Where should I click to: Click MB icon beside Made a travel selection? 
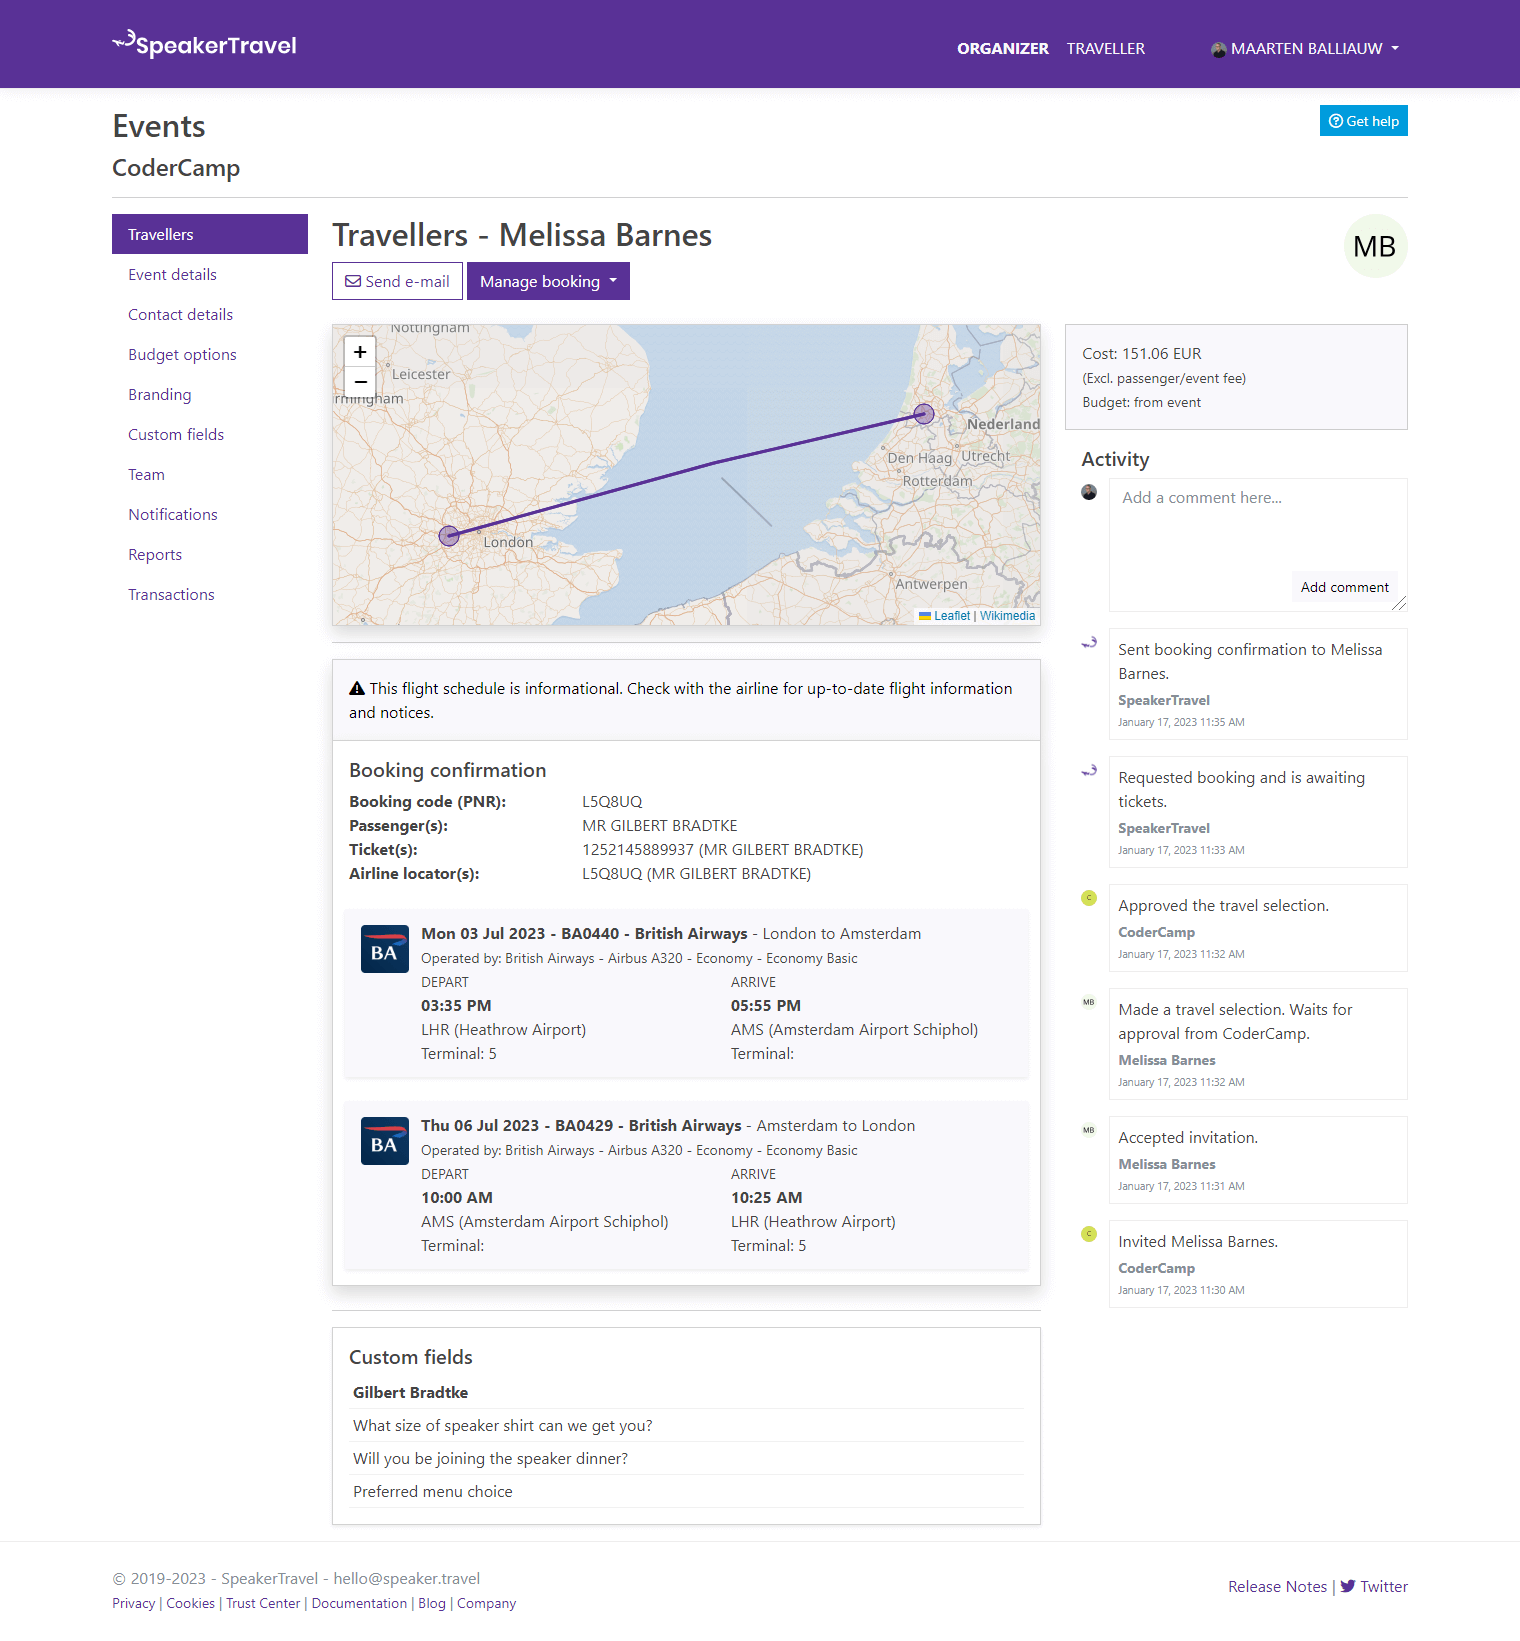point(1089,1002)
